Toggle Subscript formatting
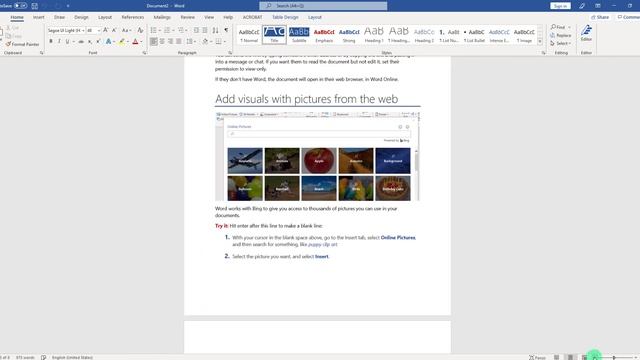 [x=90, y=41]
